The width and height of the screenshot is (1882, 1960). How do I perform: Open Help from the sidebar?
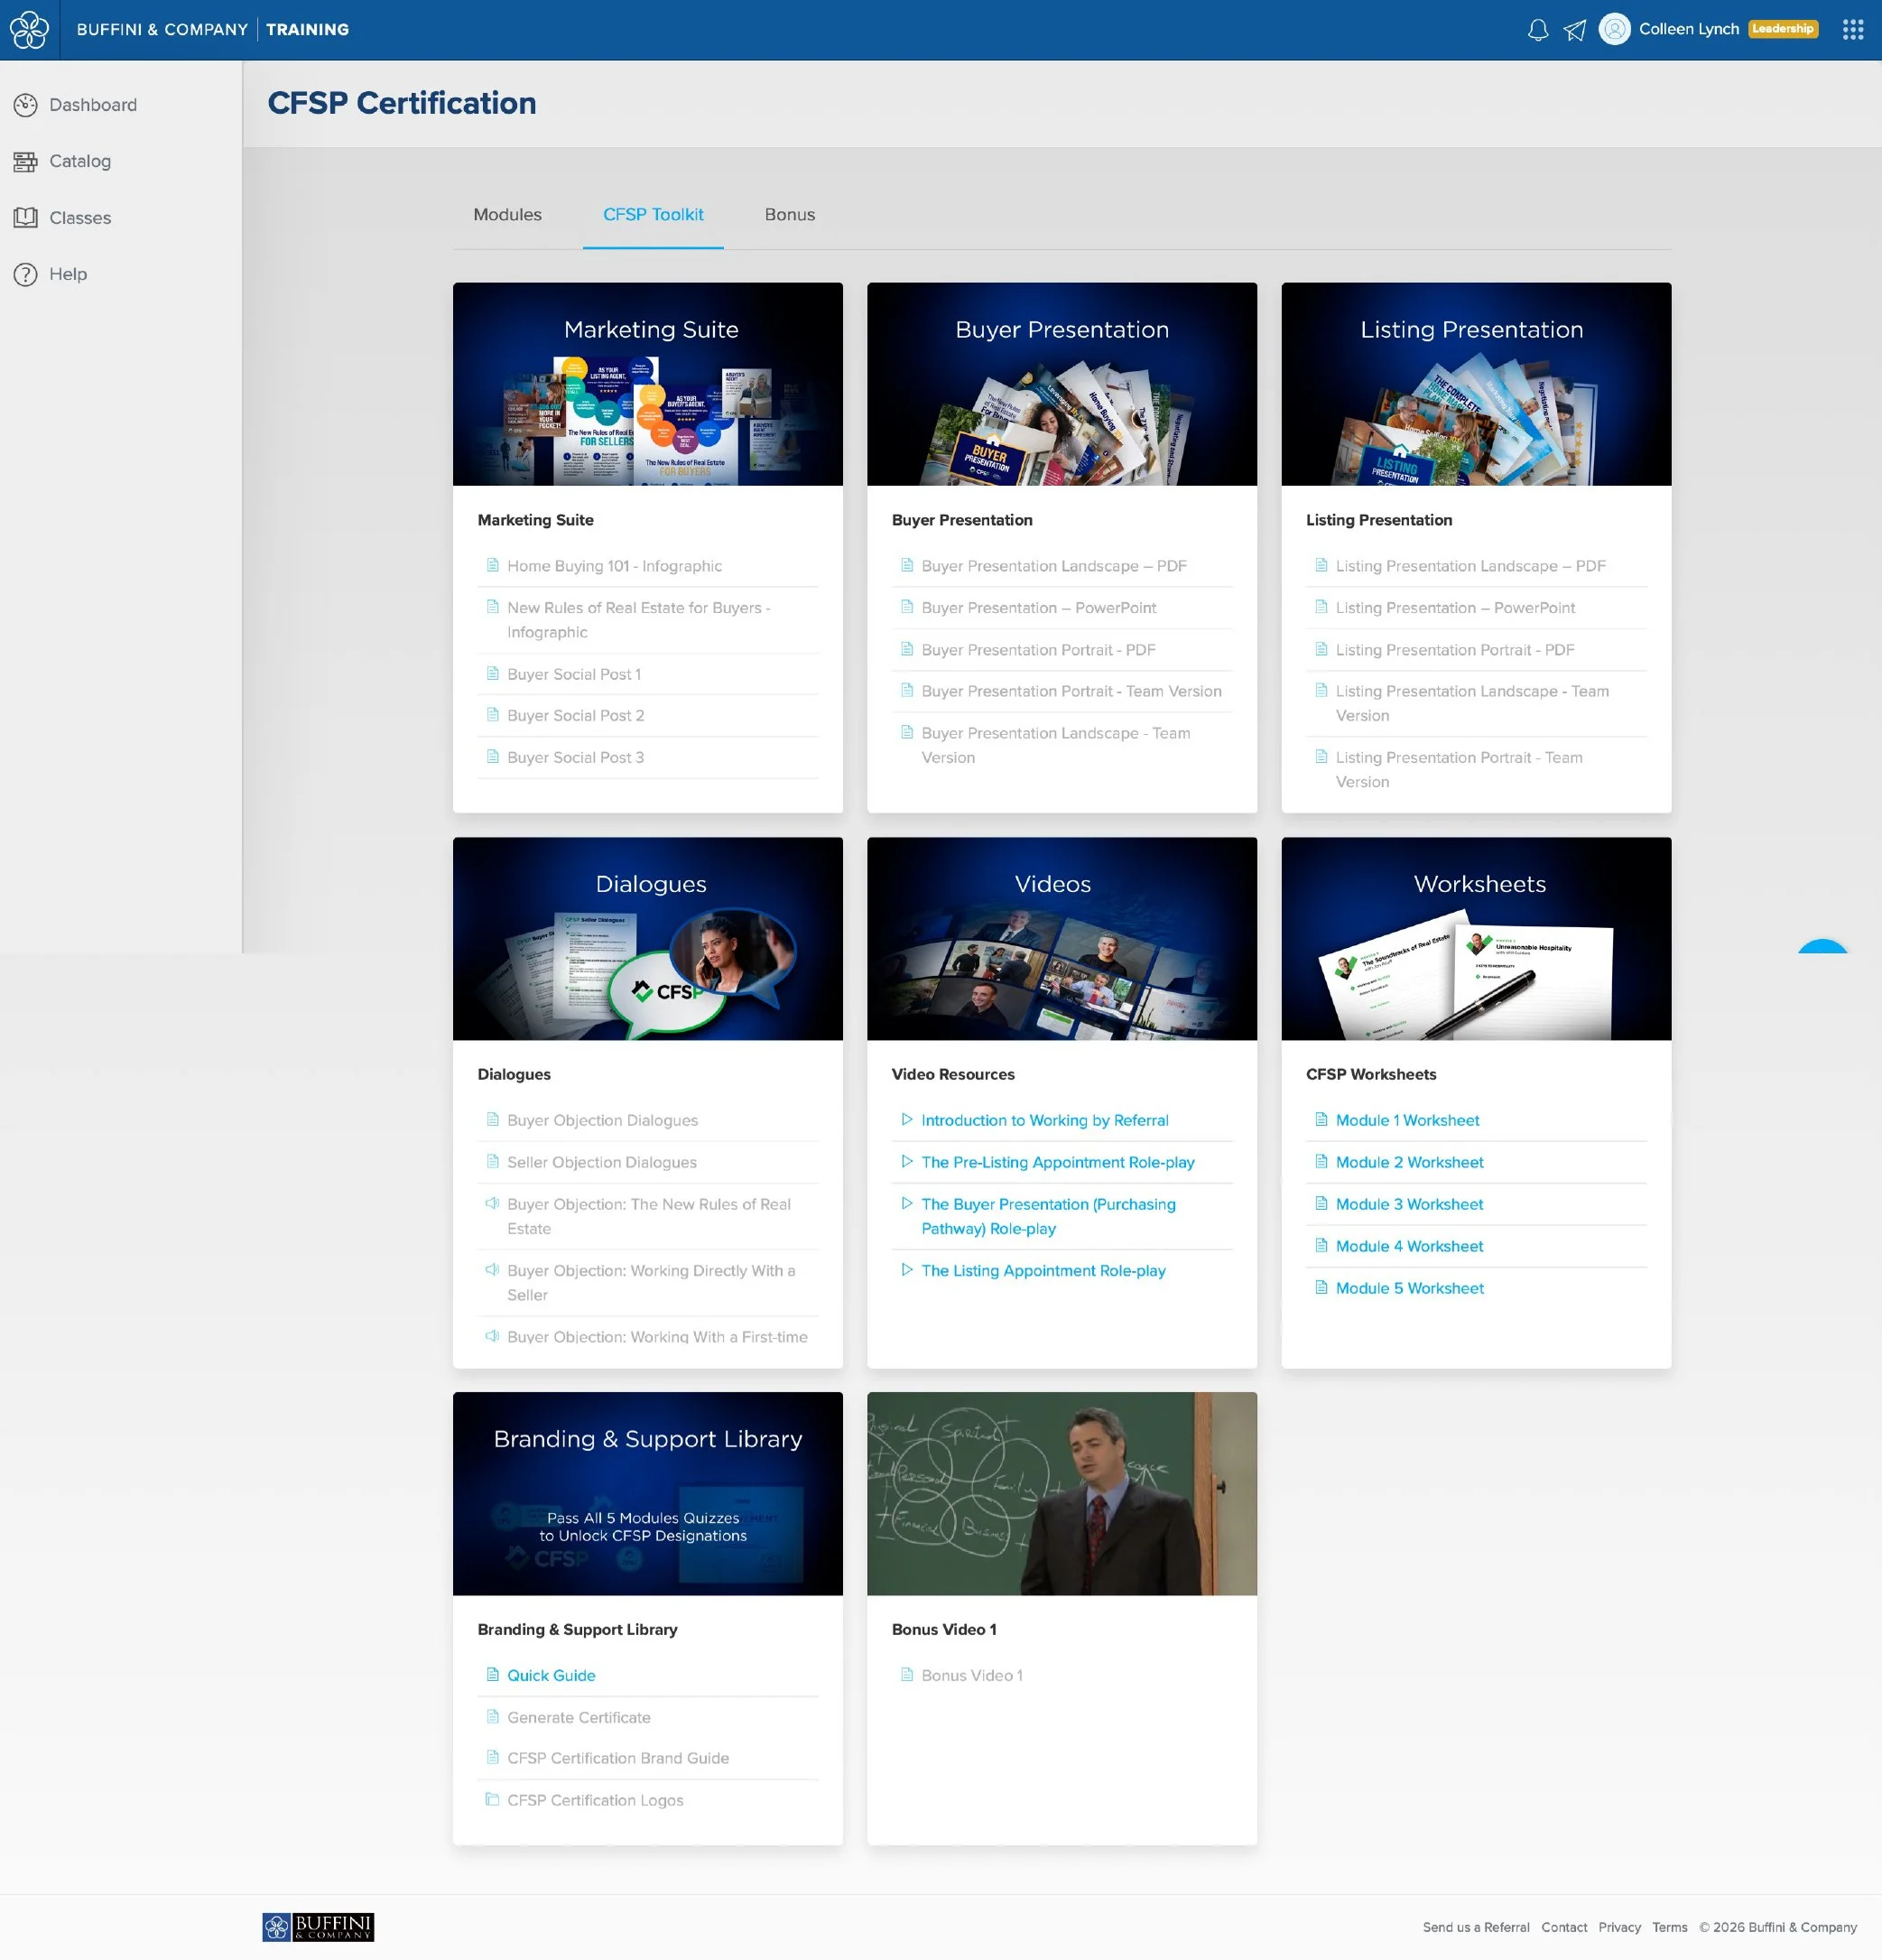pyautogui.click(x=68, y=274)
